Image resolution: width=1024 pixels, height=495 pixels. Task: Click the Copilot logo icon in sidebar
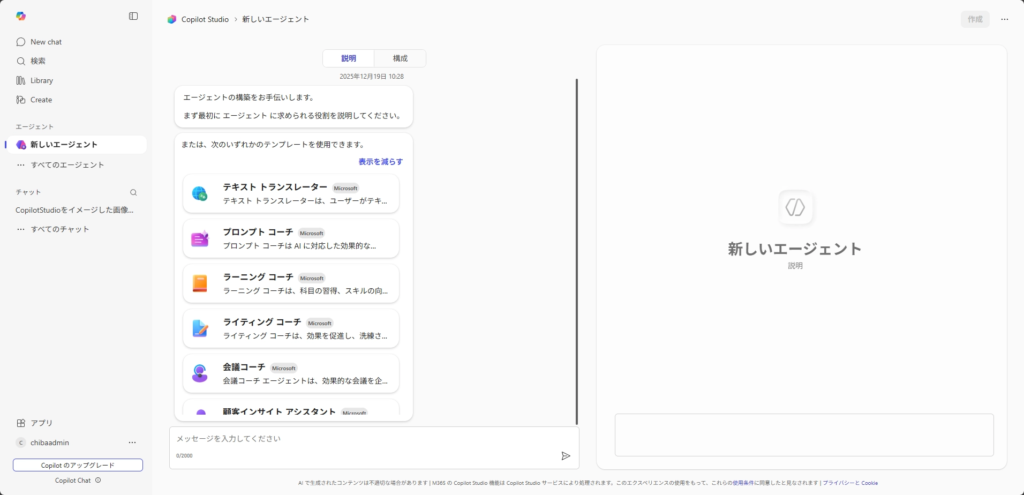(x=21, y=16)
